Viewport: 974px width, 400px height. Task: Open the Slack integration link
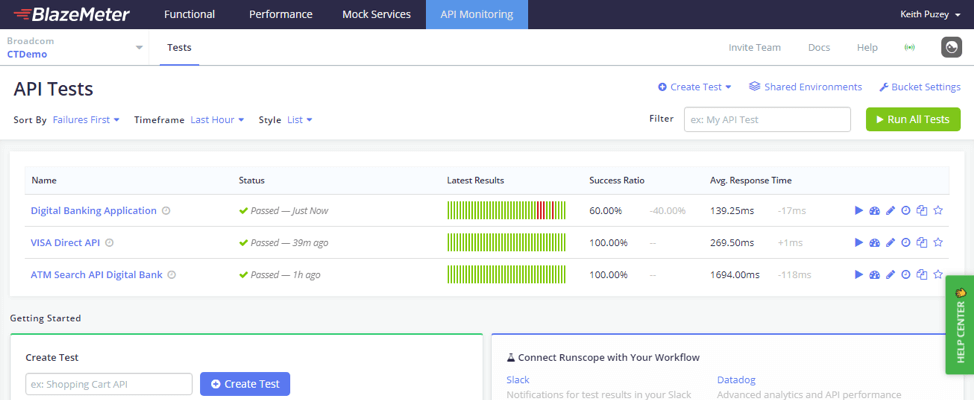point(517,380)
